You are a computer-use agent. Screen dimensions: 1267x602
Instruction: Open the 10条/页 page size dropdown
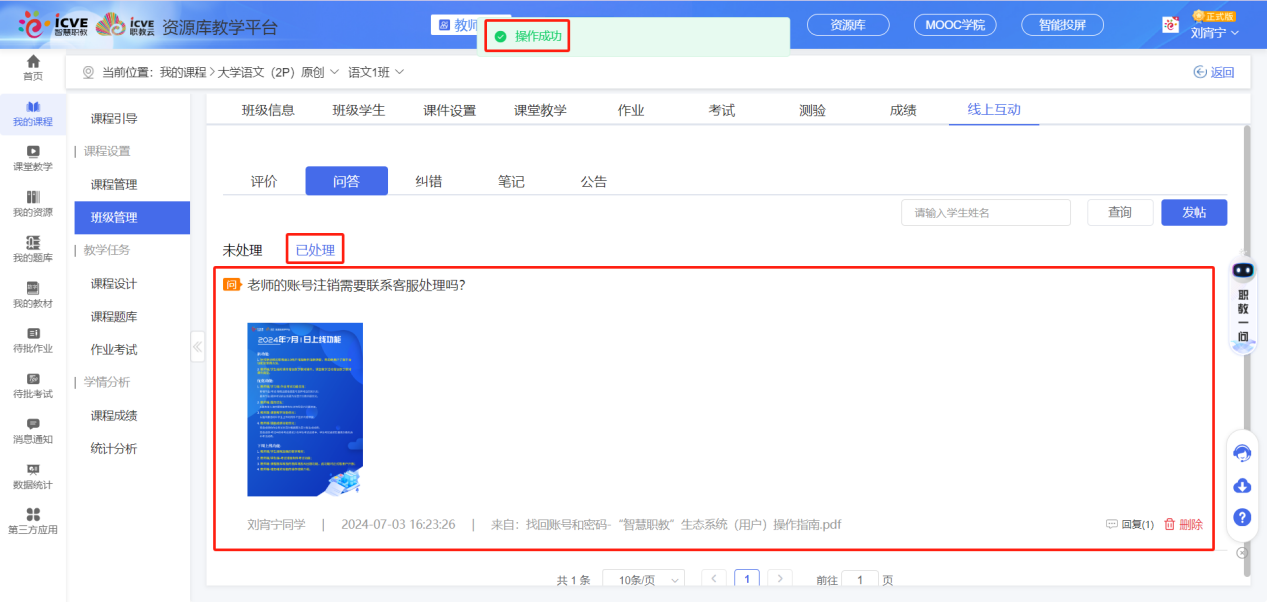coord(643,578)
